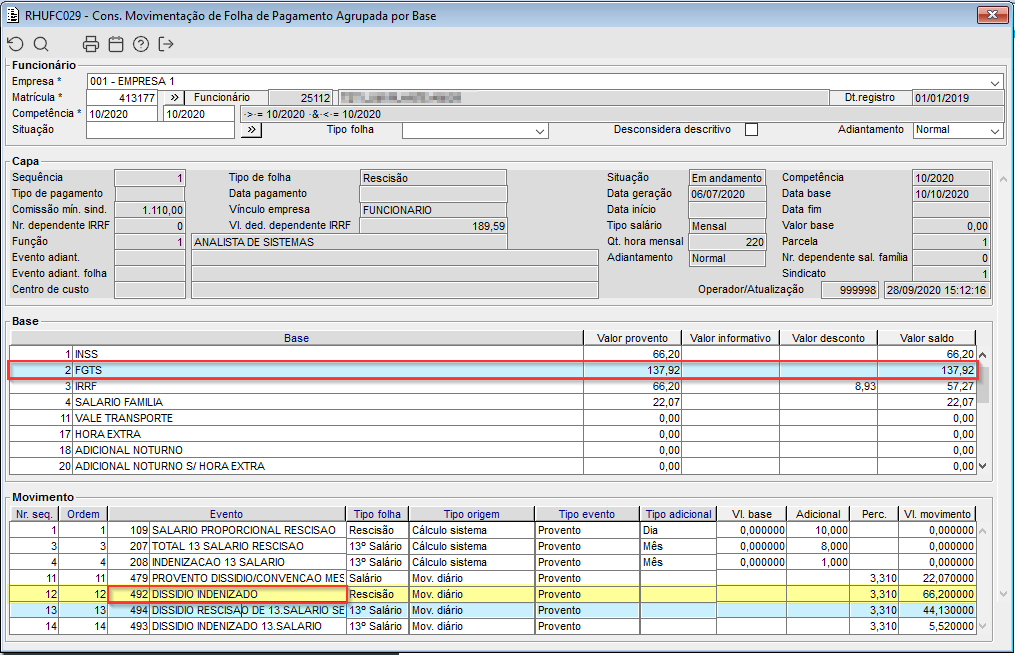This screenshot has height=655, width=1015.
Task: Click the exit arrow toolbar icon
Action: 166,44
